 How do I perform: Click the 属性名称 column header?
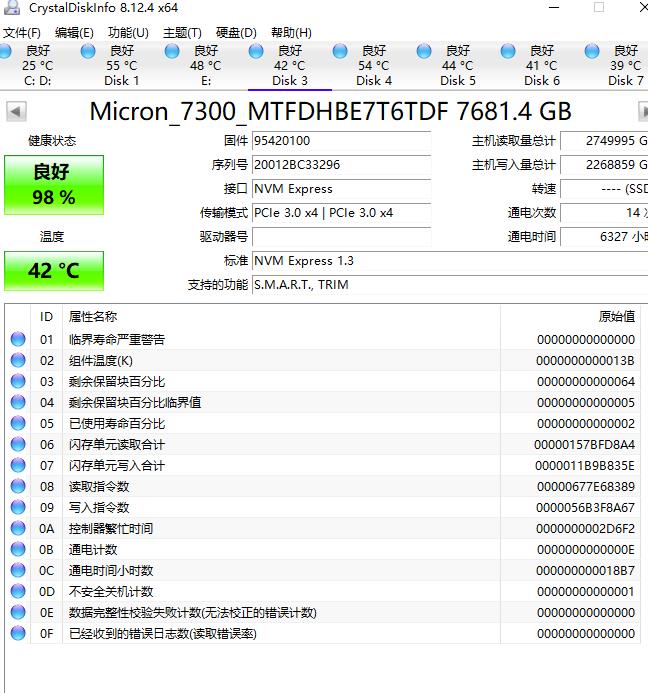click(x=281, y=316)
